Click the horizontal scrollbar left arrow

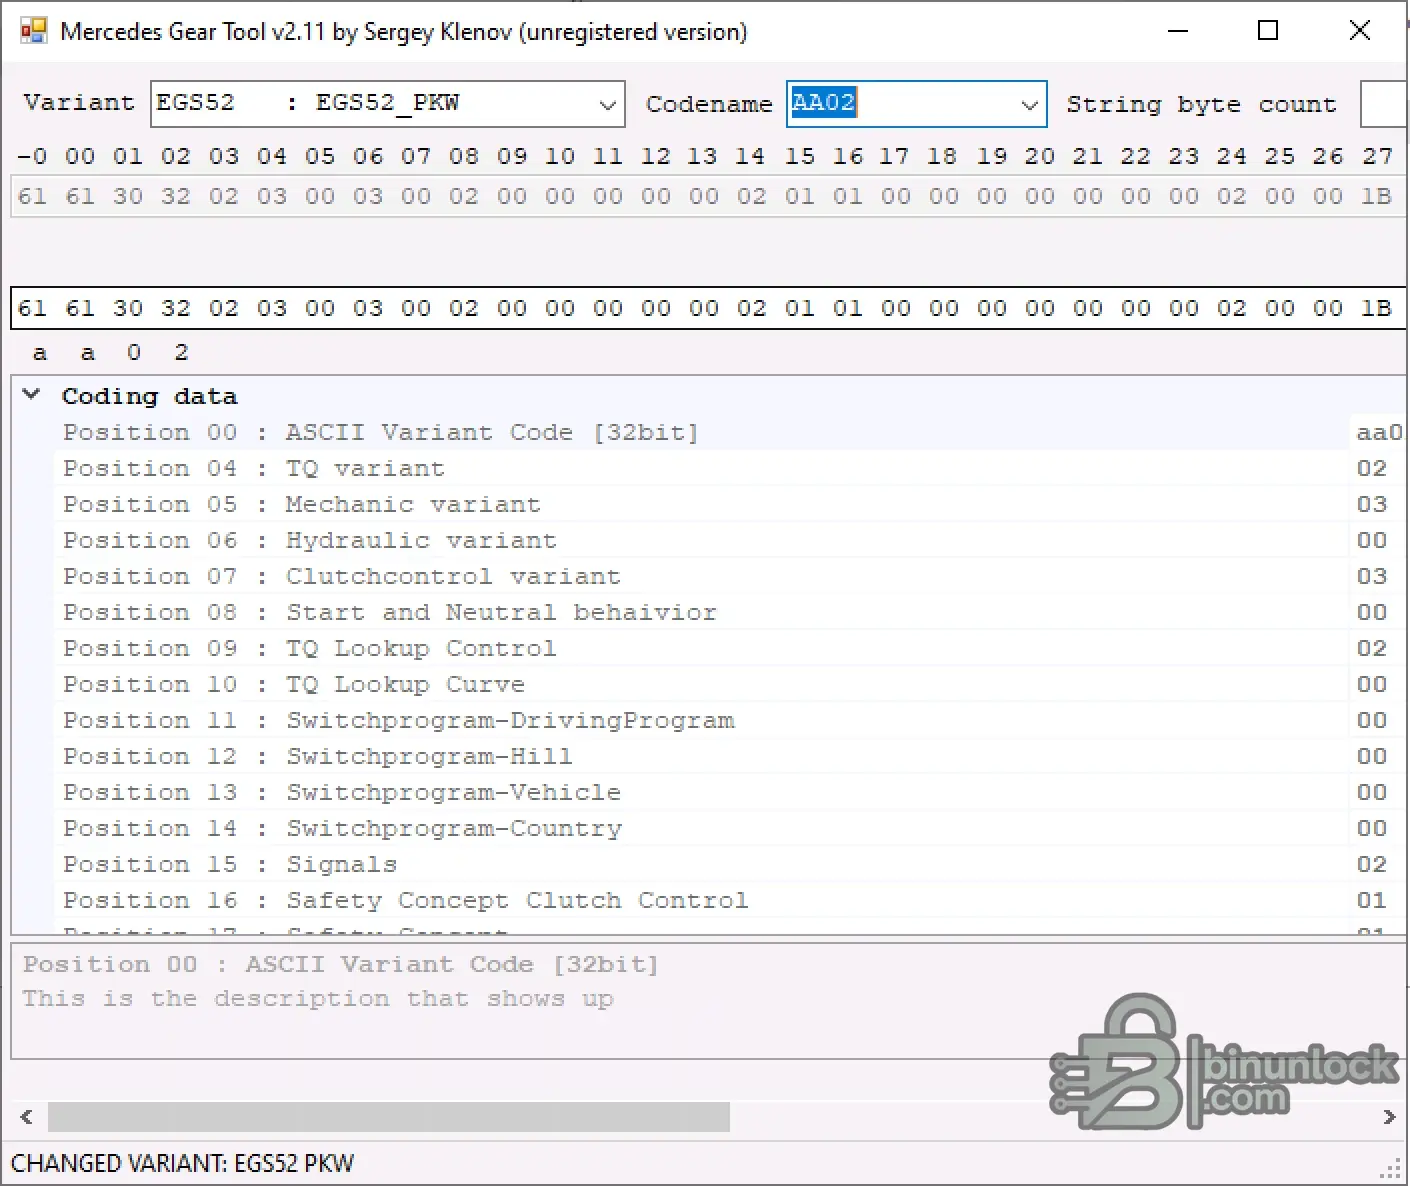point(27,1117)
